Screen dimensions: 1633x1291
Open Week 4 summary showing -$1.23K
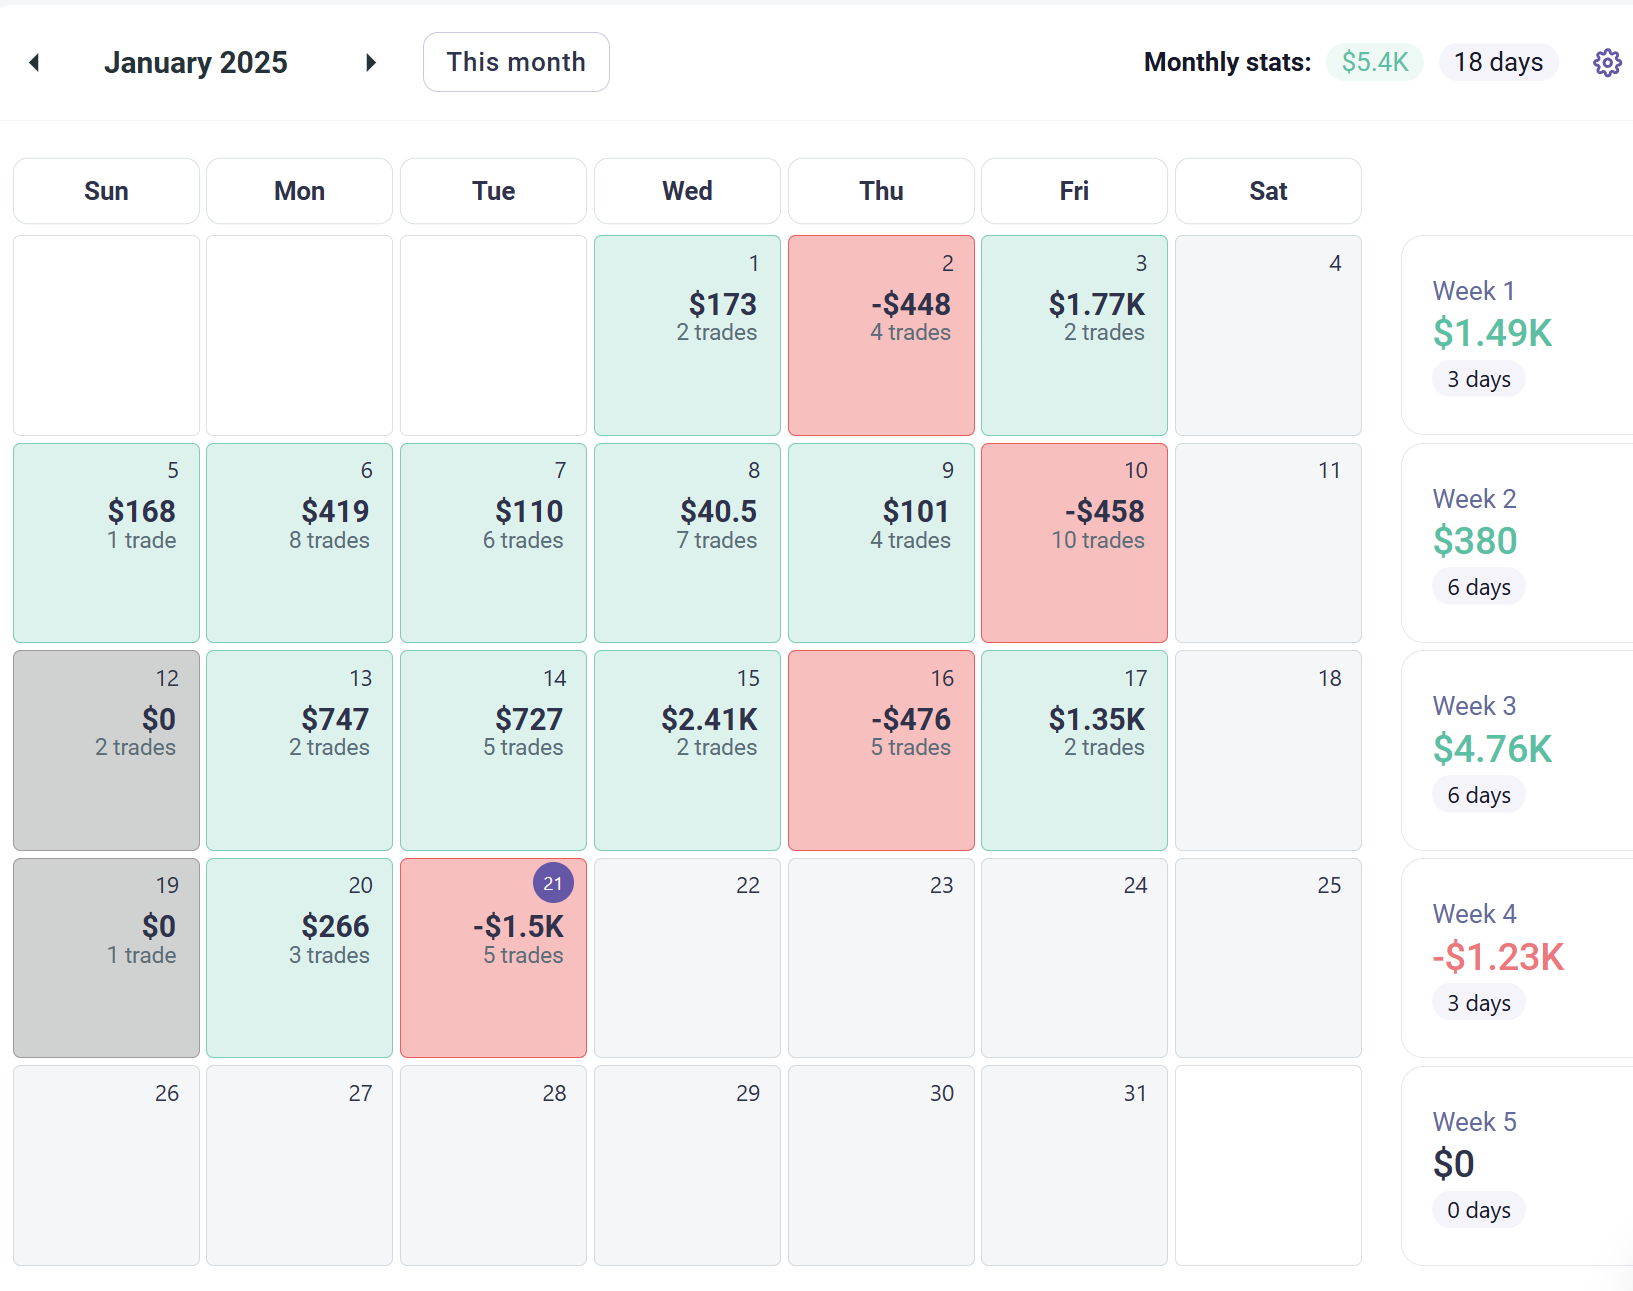[x=1516, y=957]
